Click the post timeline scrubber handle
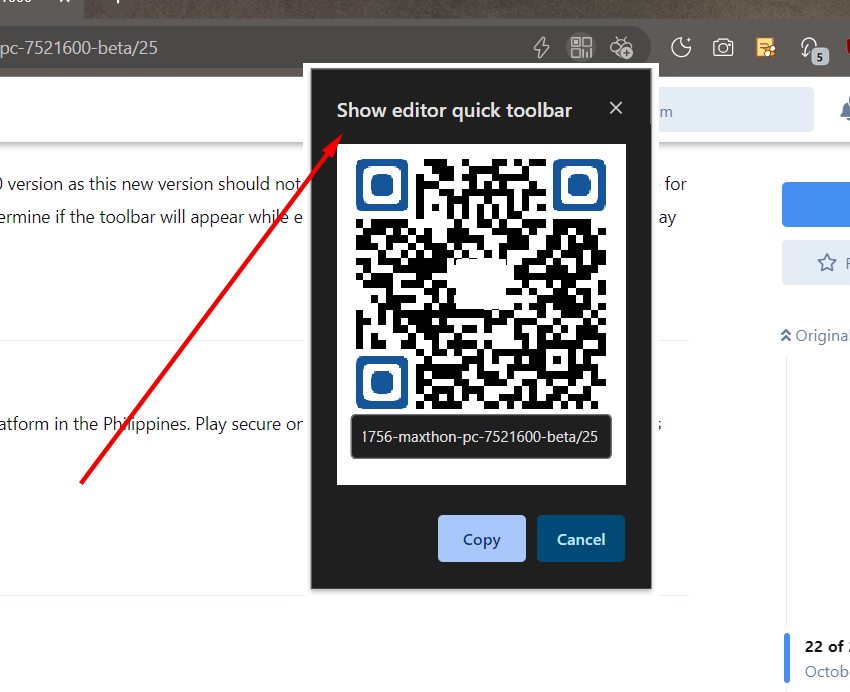The image size is (850, 692). 786,657
